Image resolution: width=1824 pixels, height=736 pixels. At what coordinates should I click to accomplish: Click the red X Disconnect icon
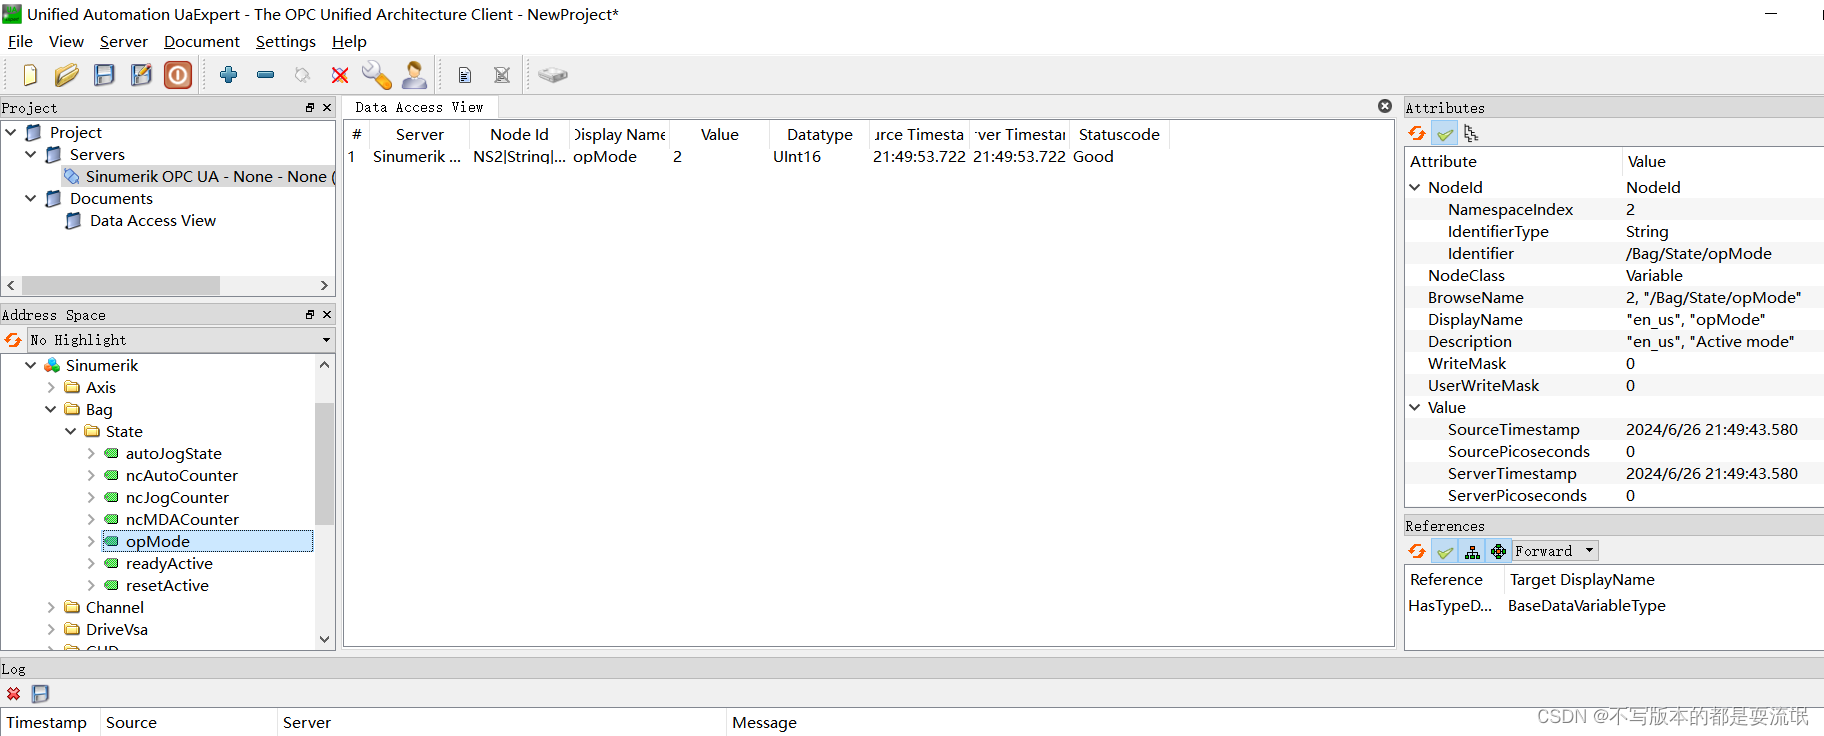(x=340, y=75)
